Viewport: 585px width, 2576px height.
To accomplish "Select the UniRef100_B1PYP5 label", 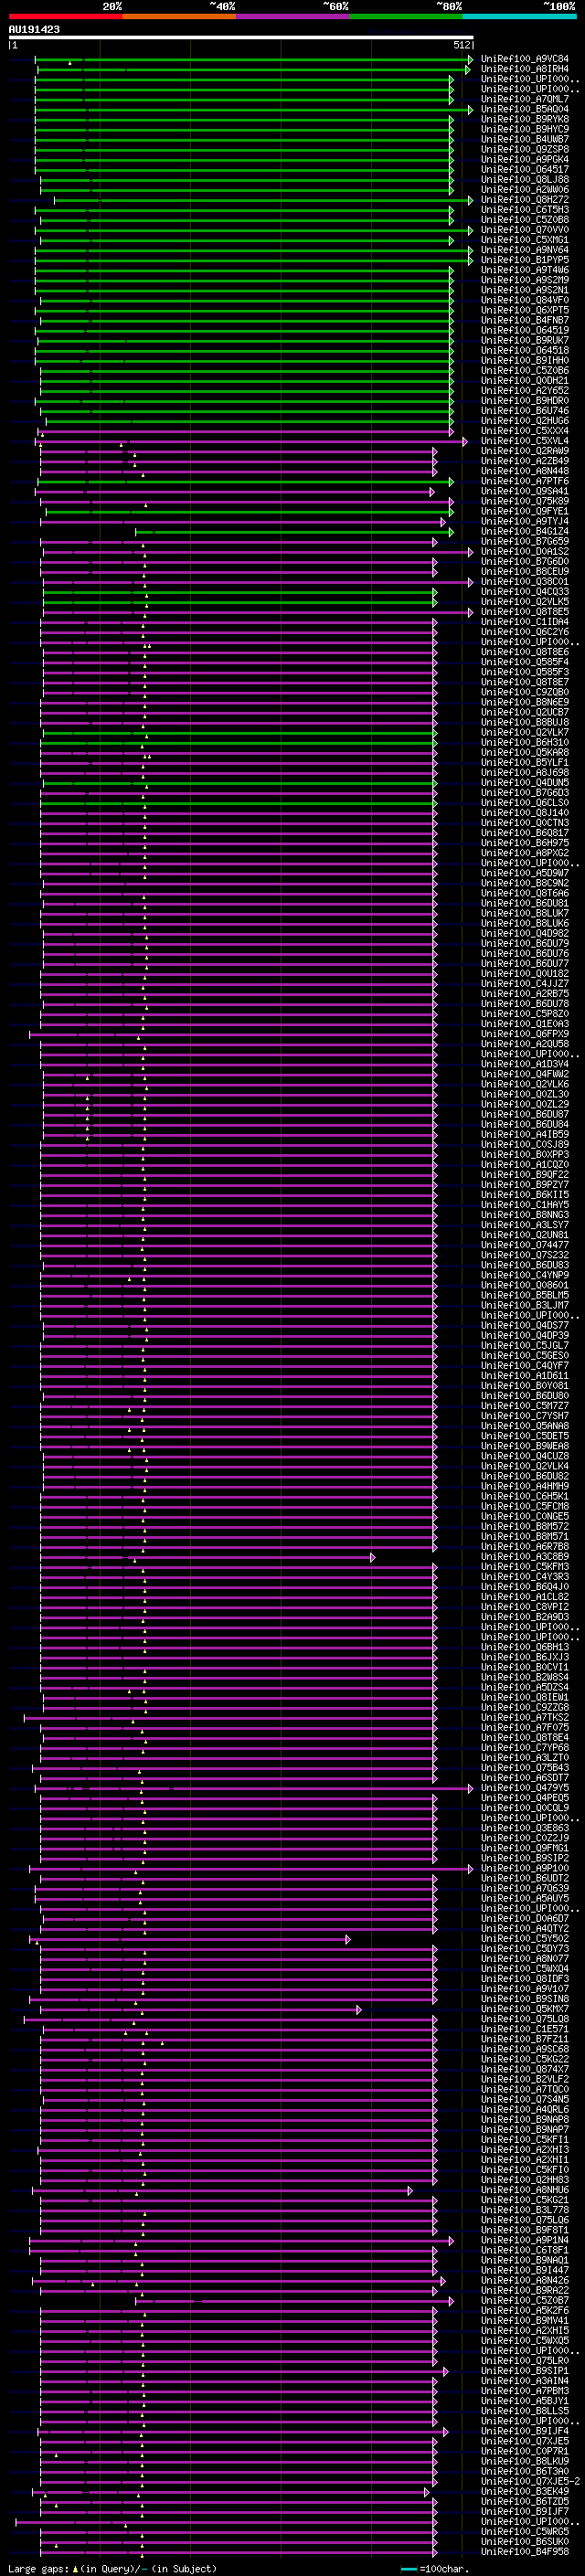I will pyautogui.click(x=525, y=260).
